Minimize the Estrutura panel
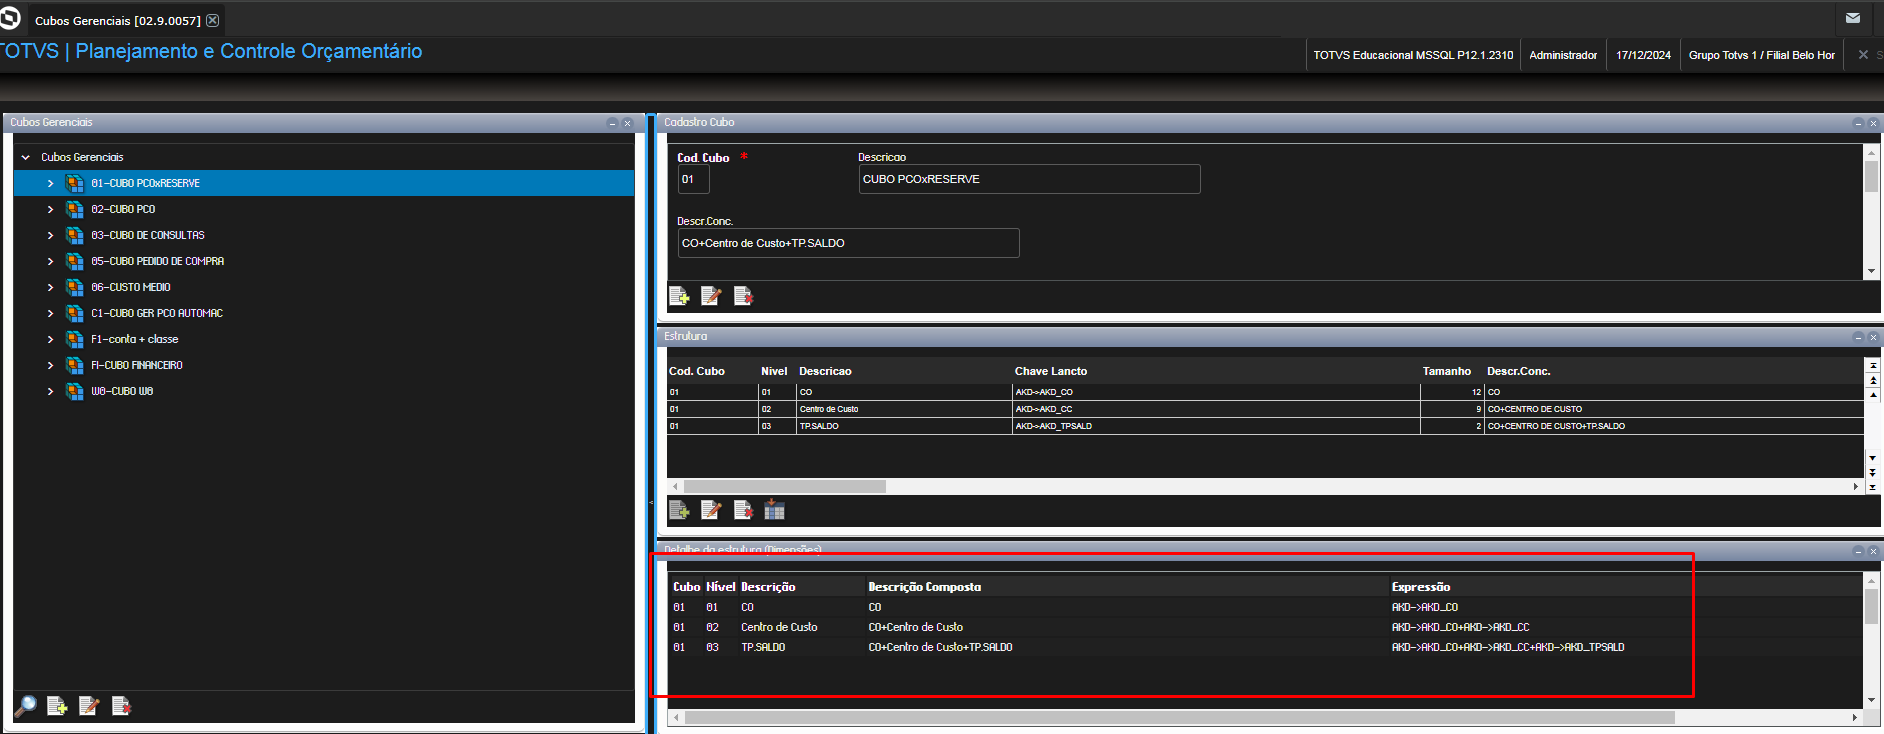The width and height of the screenshot is (1884, 734). (x=1859, y=337)
